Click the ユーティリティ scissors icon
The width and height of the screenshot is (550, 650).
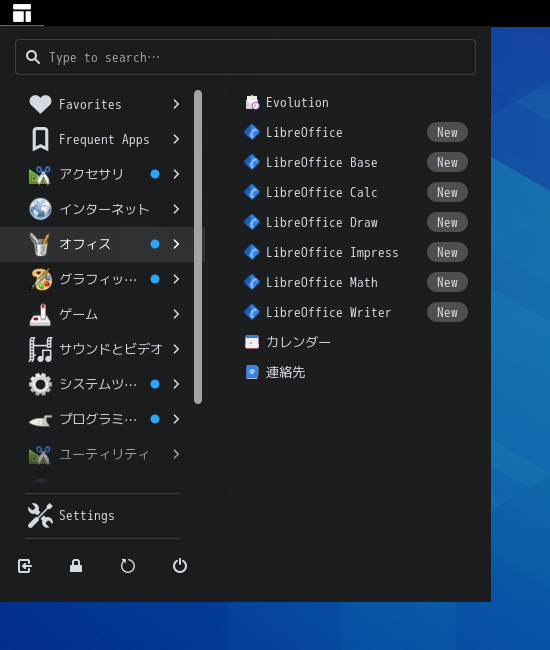tap(40, 454)
